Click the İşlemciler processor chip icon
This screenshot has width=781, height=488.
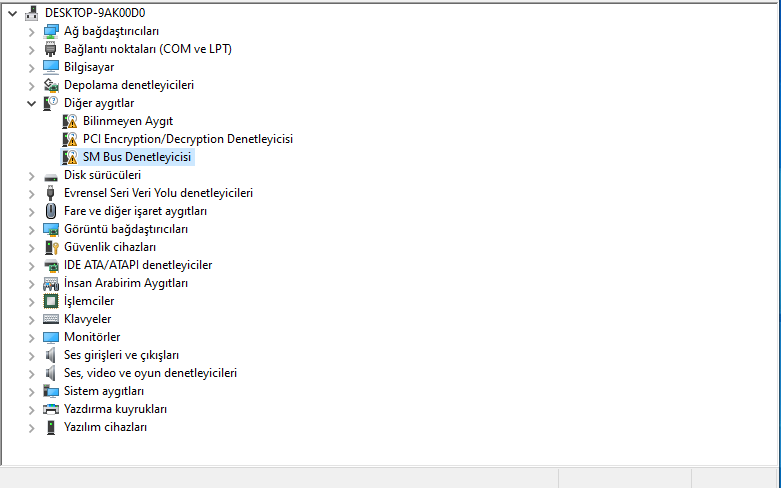point(50,301)
